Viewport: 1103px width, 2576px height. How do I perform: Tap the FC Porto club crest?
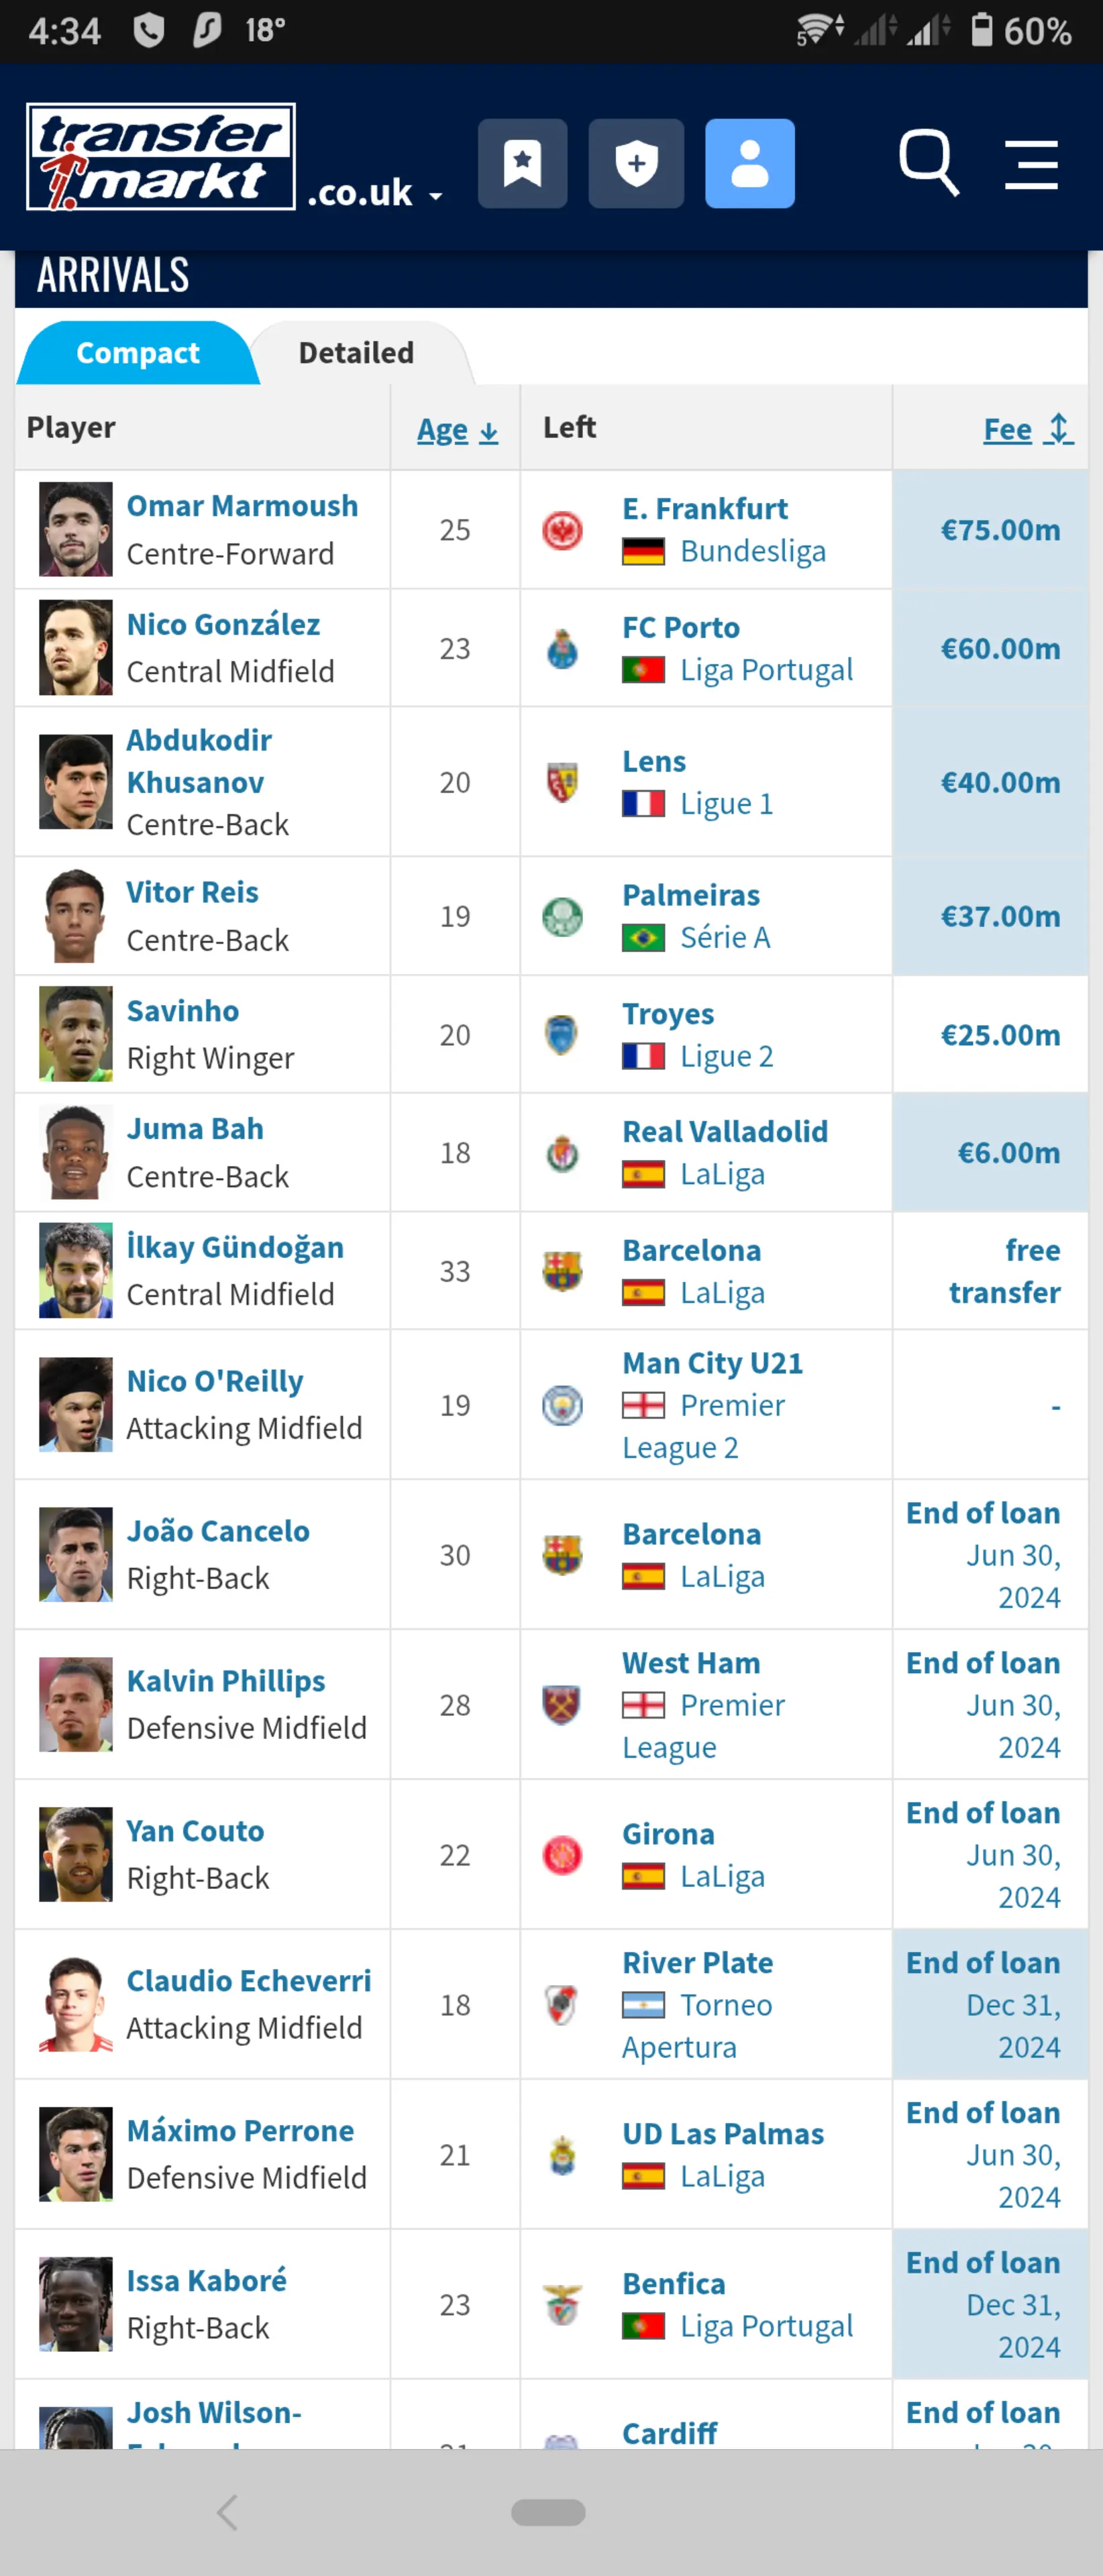[x=562, y=649]
